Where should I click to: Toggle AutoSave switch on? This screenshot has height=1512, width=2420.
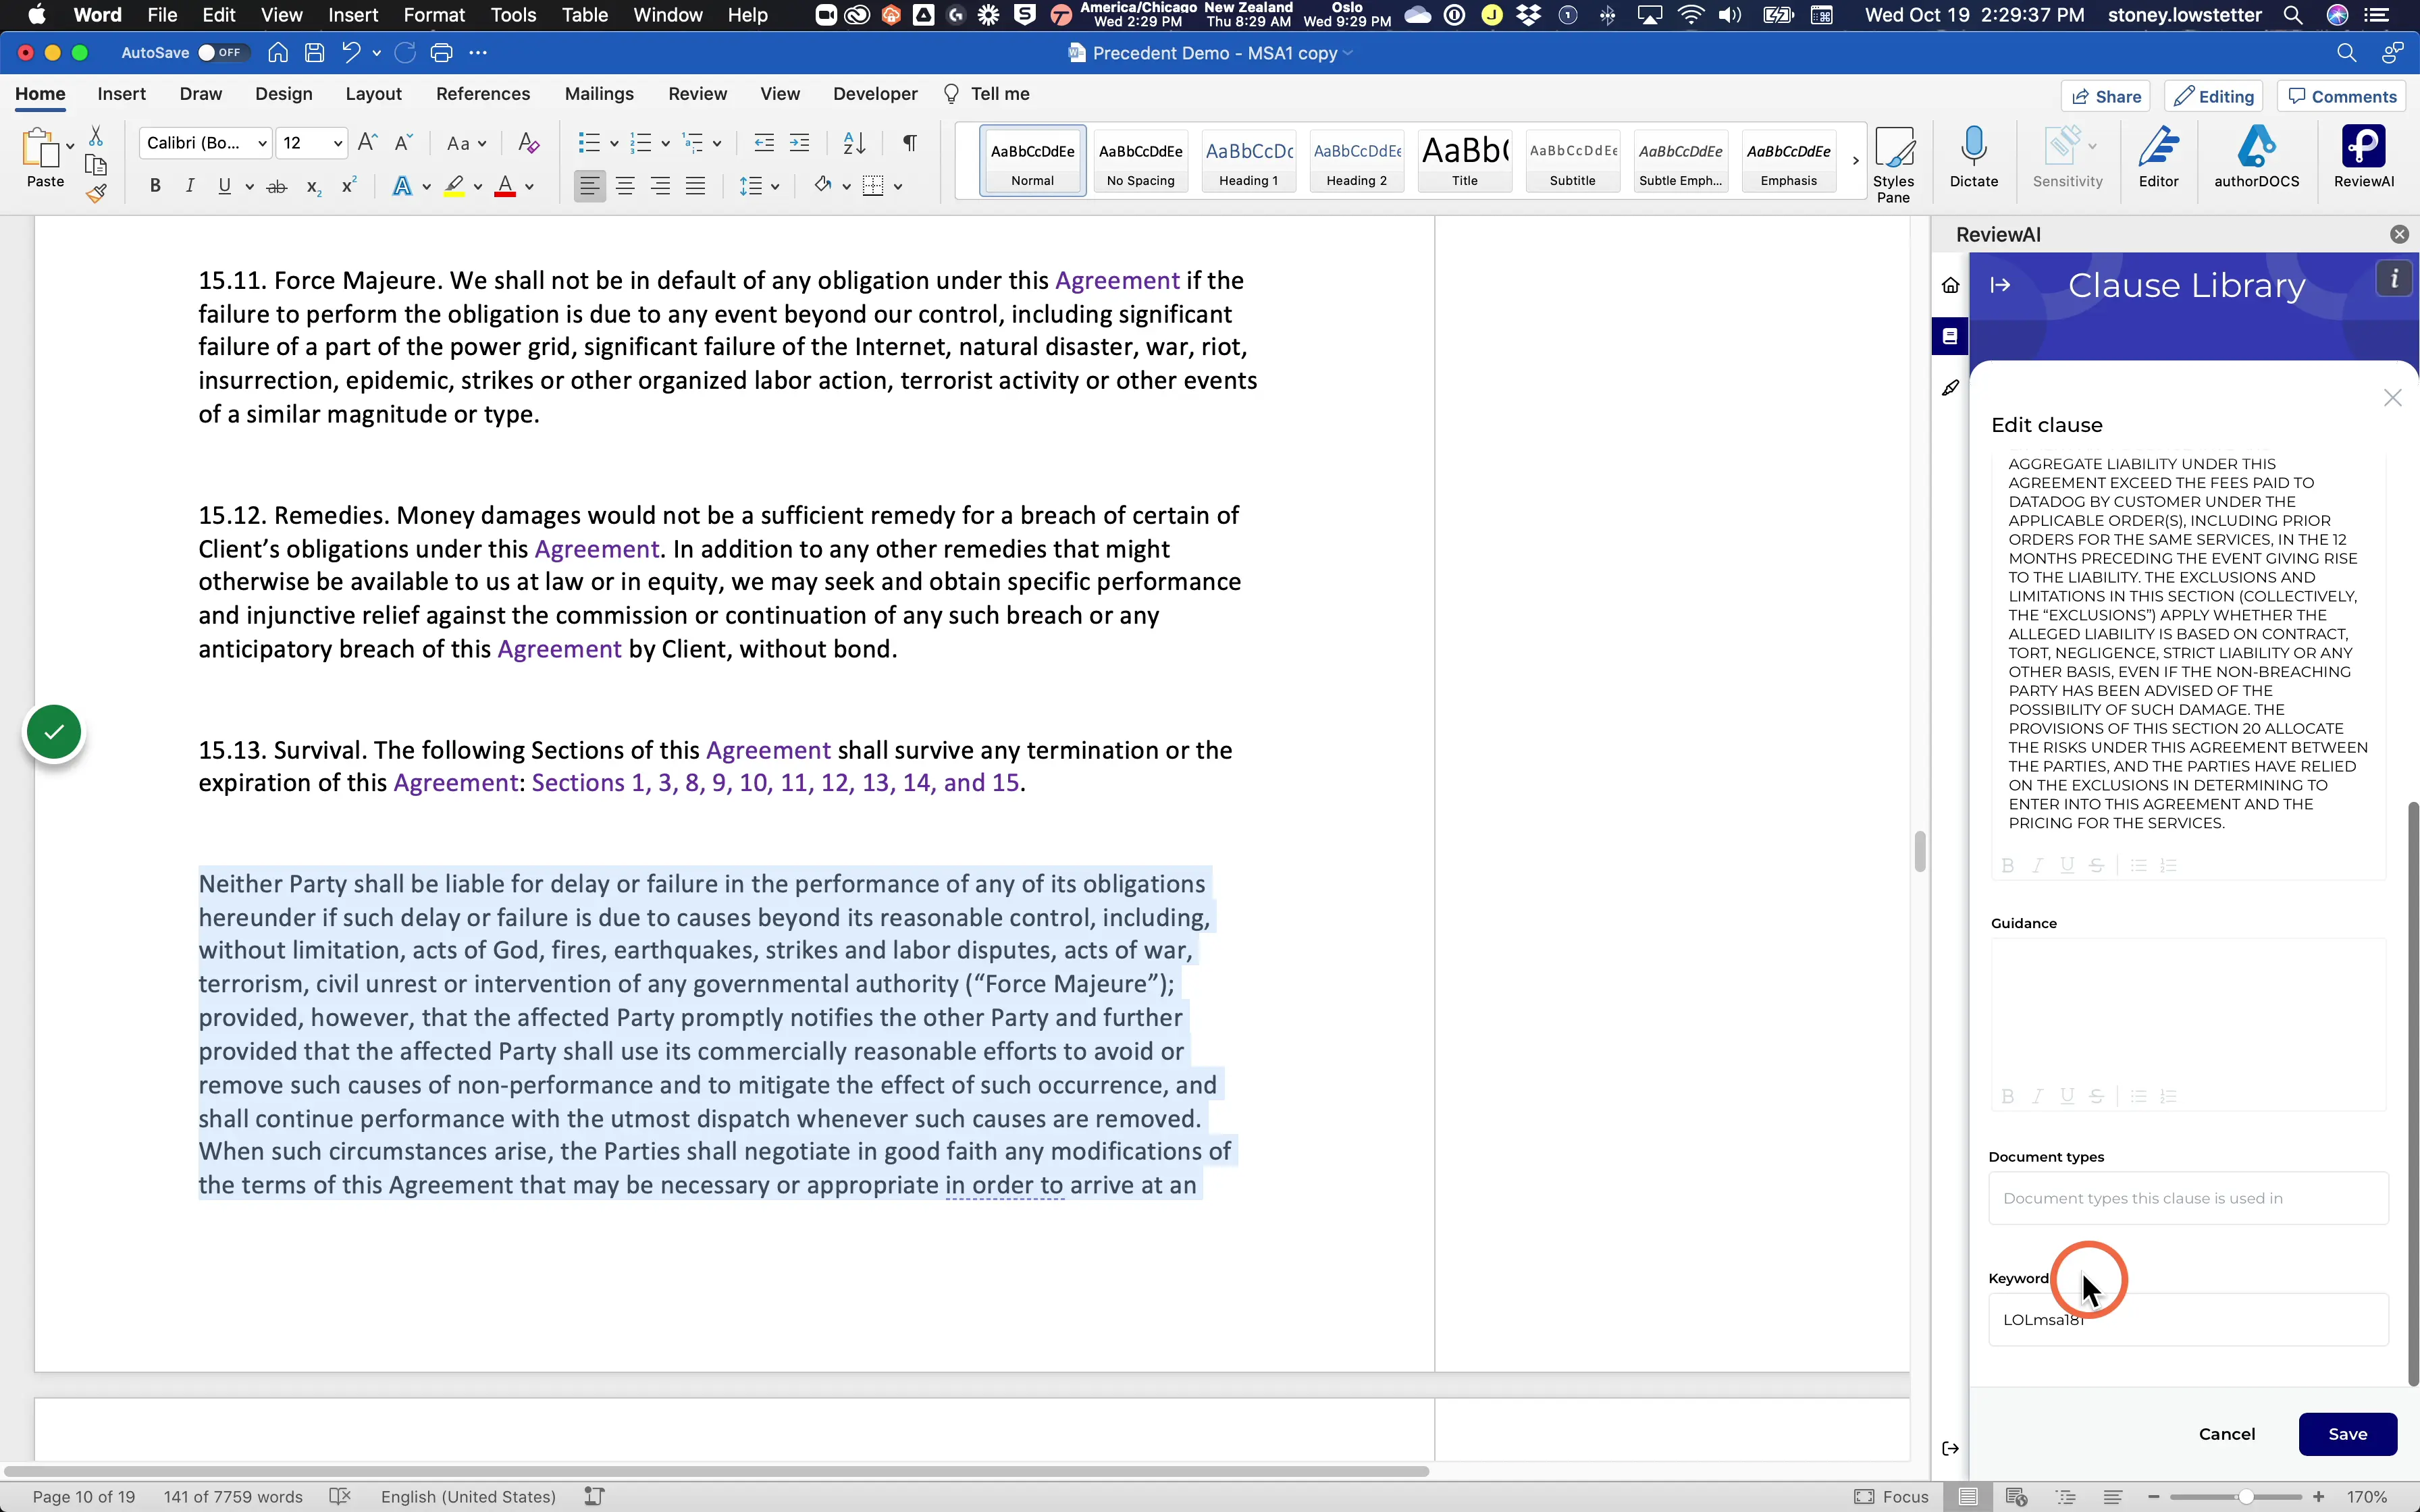click(221, 53)
